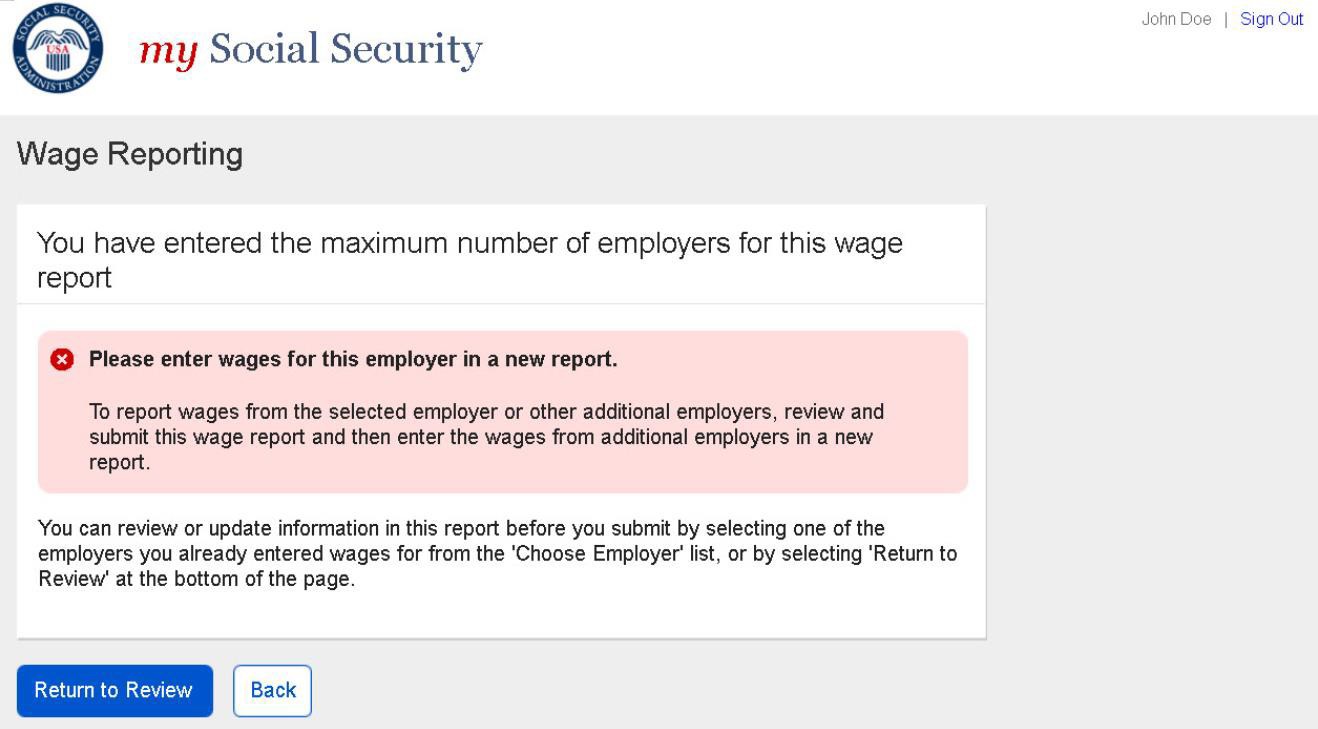Click the red italic 'my' in the title
This screenshot has width=1318, height=729.
click(x=166, y=50)
